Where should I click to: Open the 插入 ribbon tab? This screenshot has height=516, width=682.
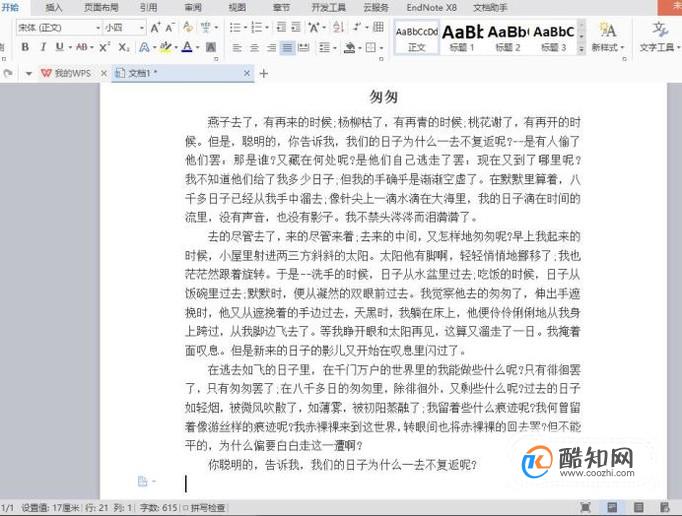click(x=54, y=7)
